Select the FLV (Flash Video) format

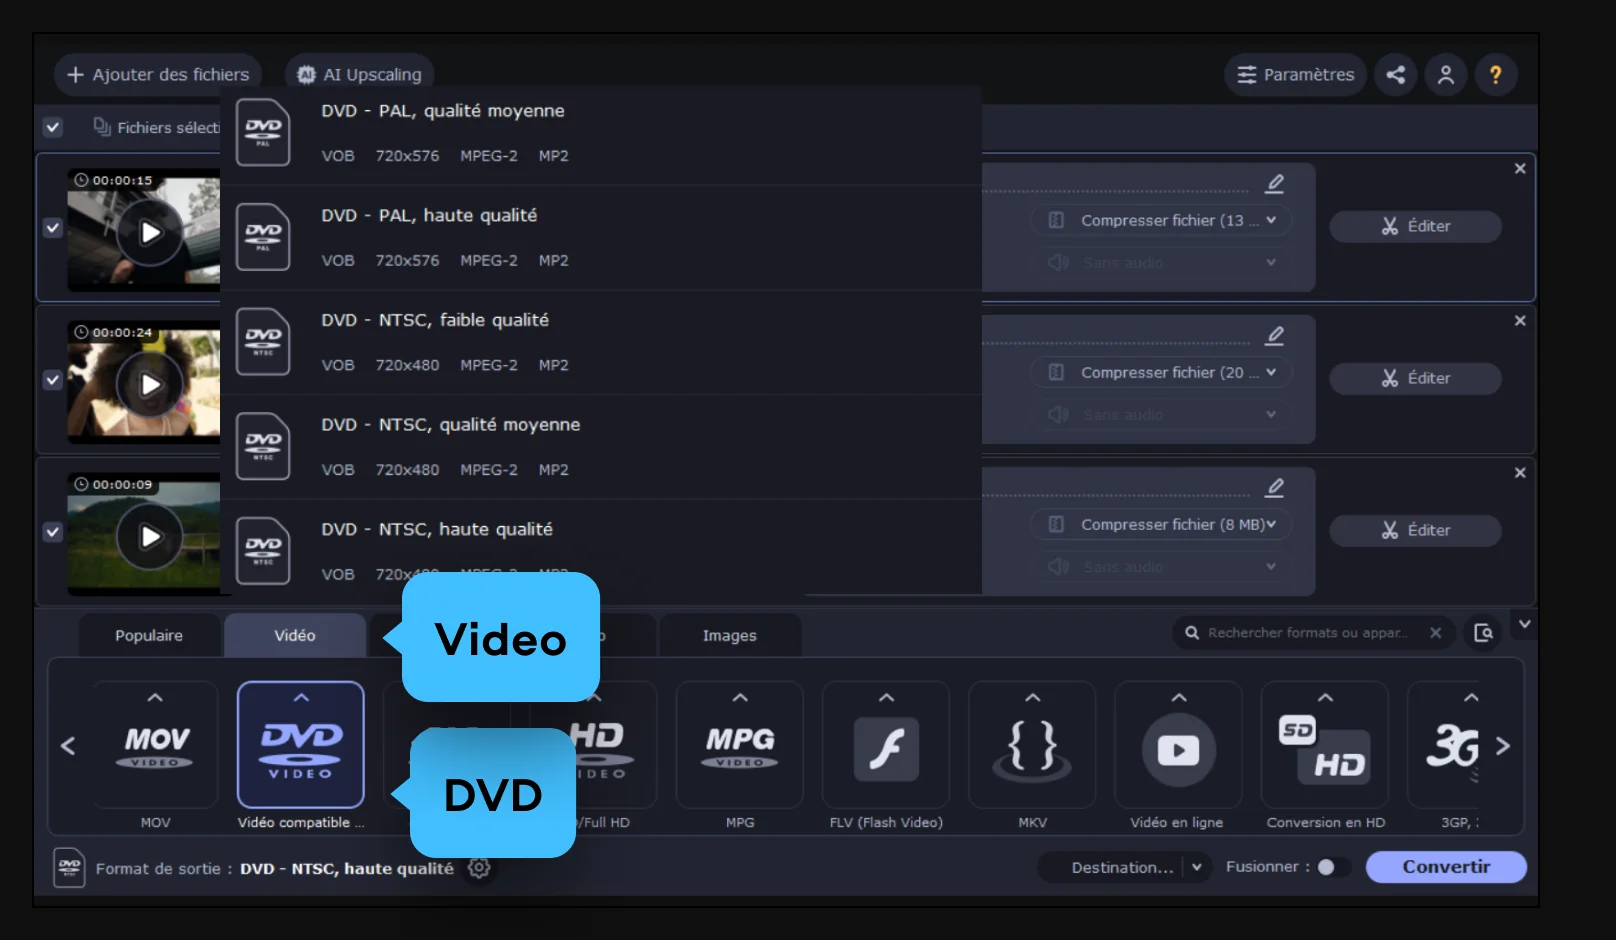886,745
